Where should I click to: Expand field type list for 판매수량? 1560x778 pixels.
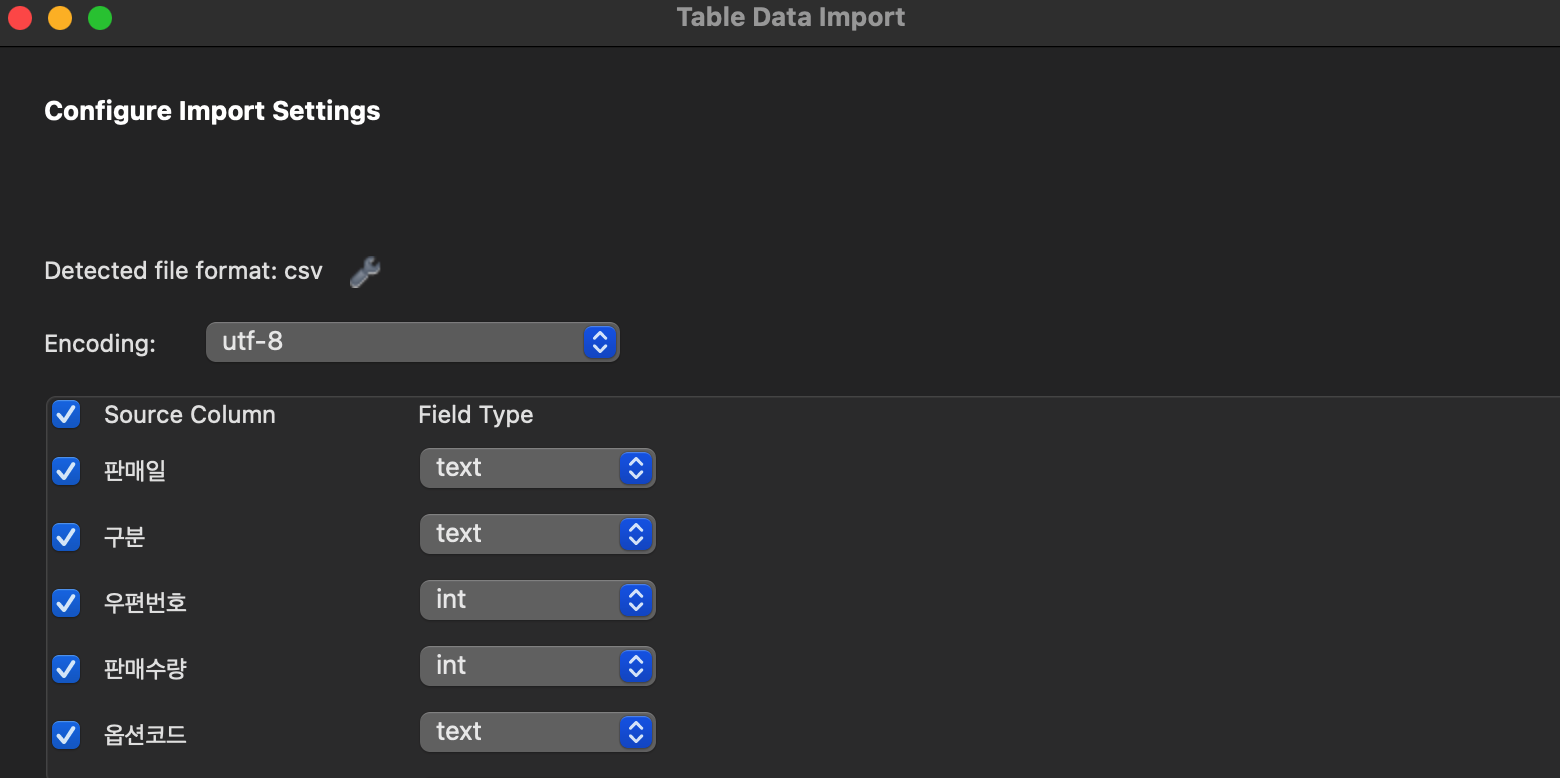pyautogui.click(x=537, y=666)
